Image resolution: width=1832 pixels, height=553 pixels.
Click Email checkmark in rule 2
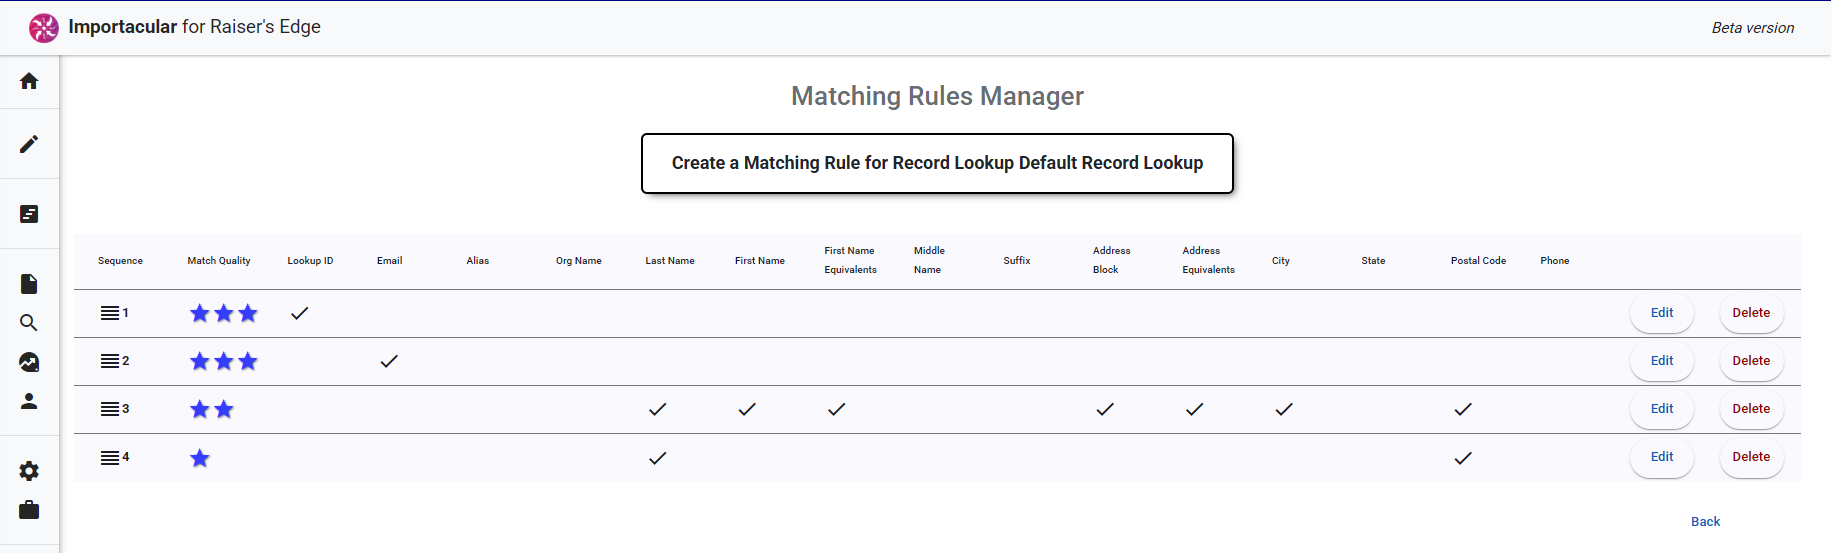click(x=389, y=361)
